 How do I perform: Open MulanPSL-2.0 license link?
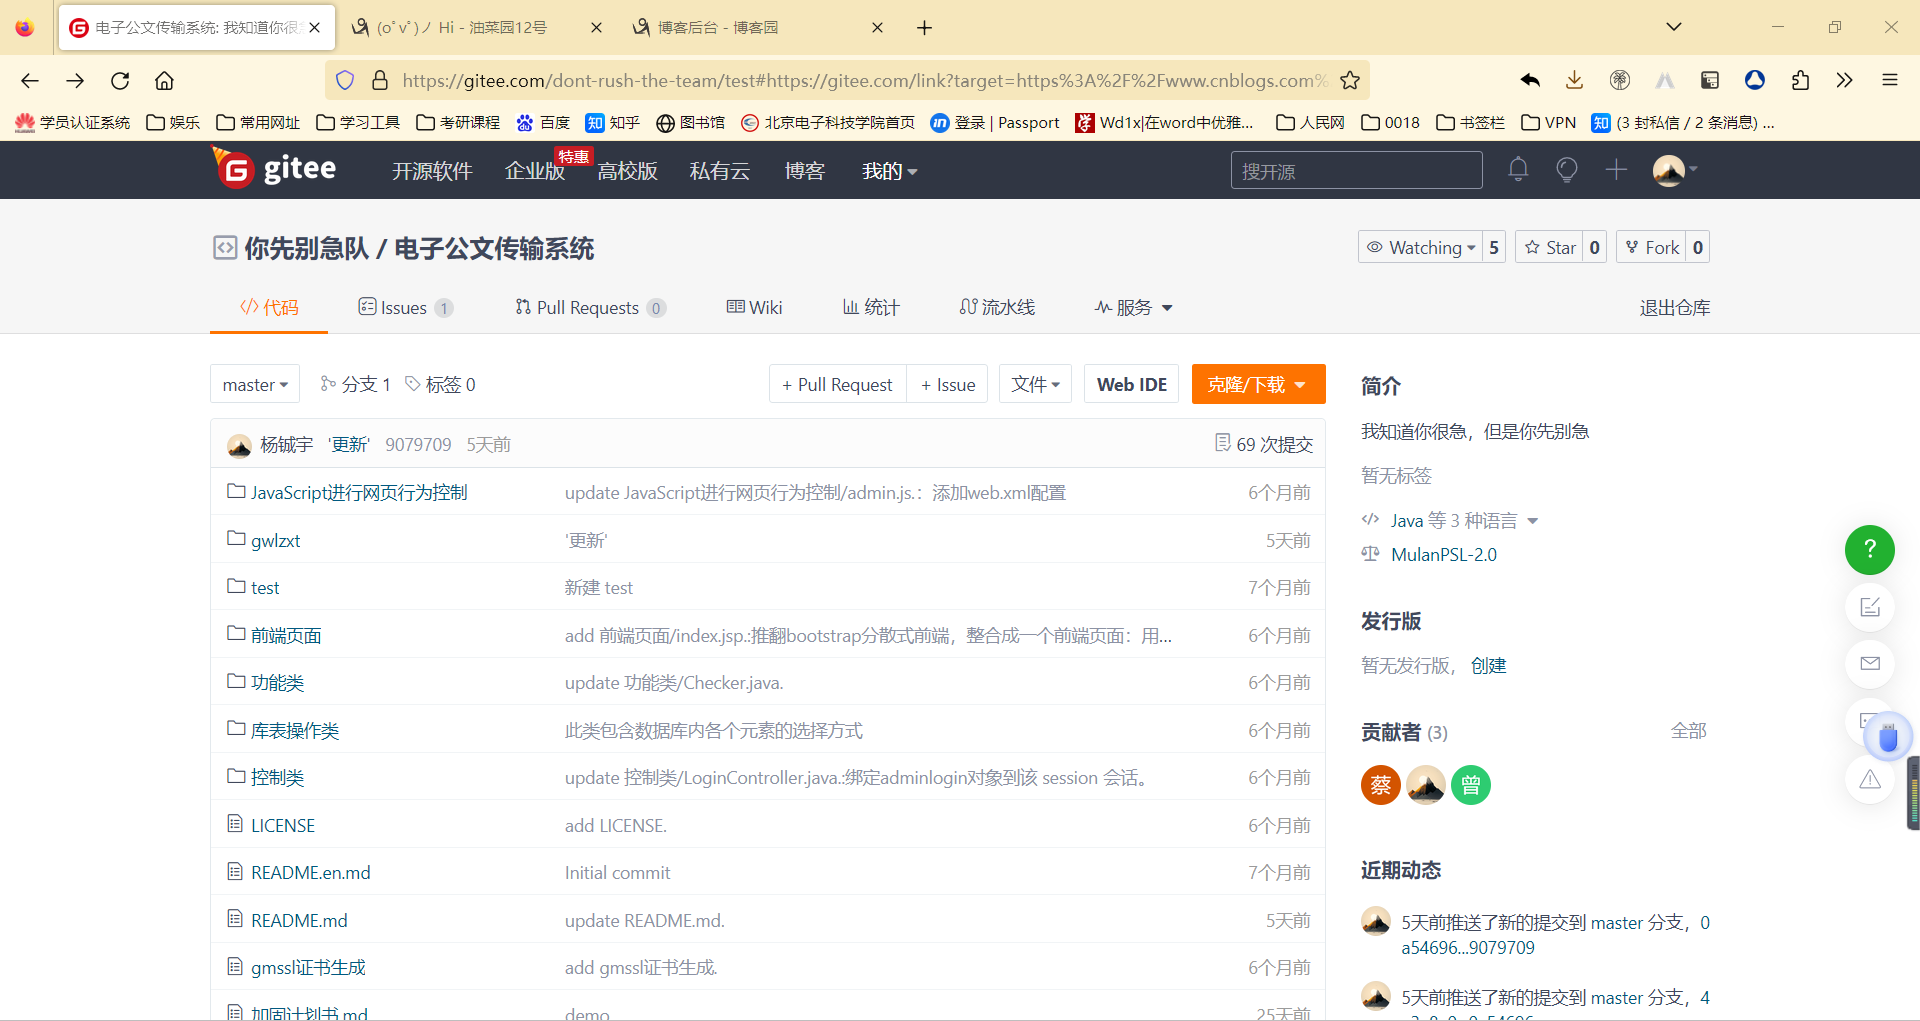1444,554
